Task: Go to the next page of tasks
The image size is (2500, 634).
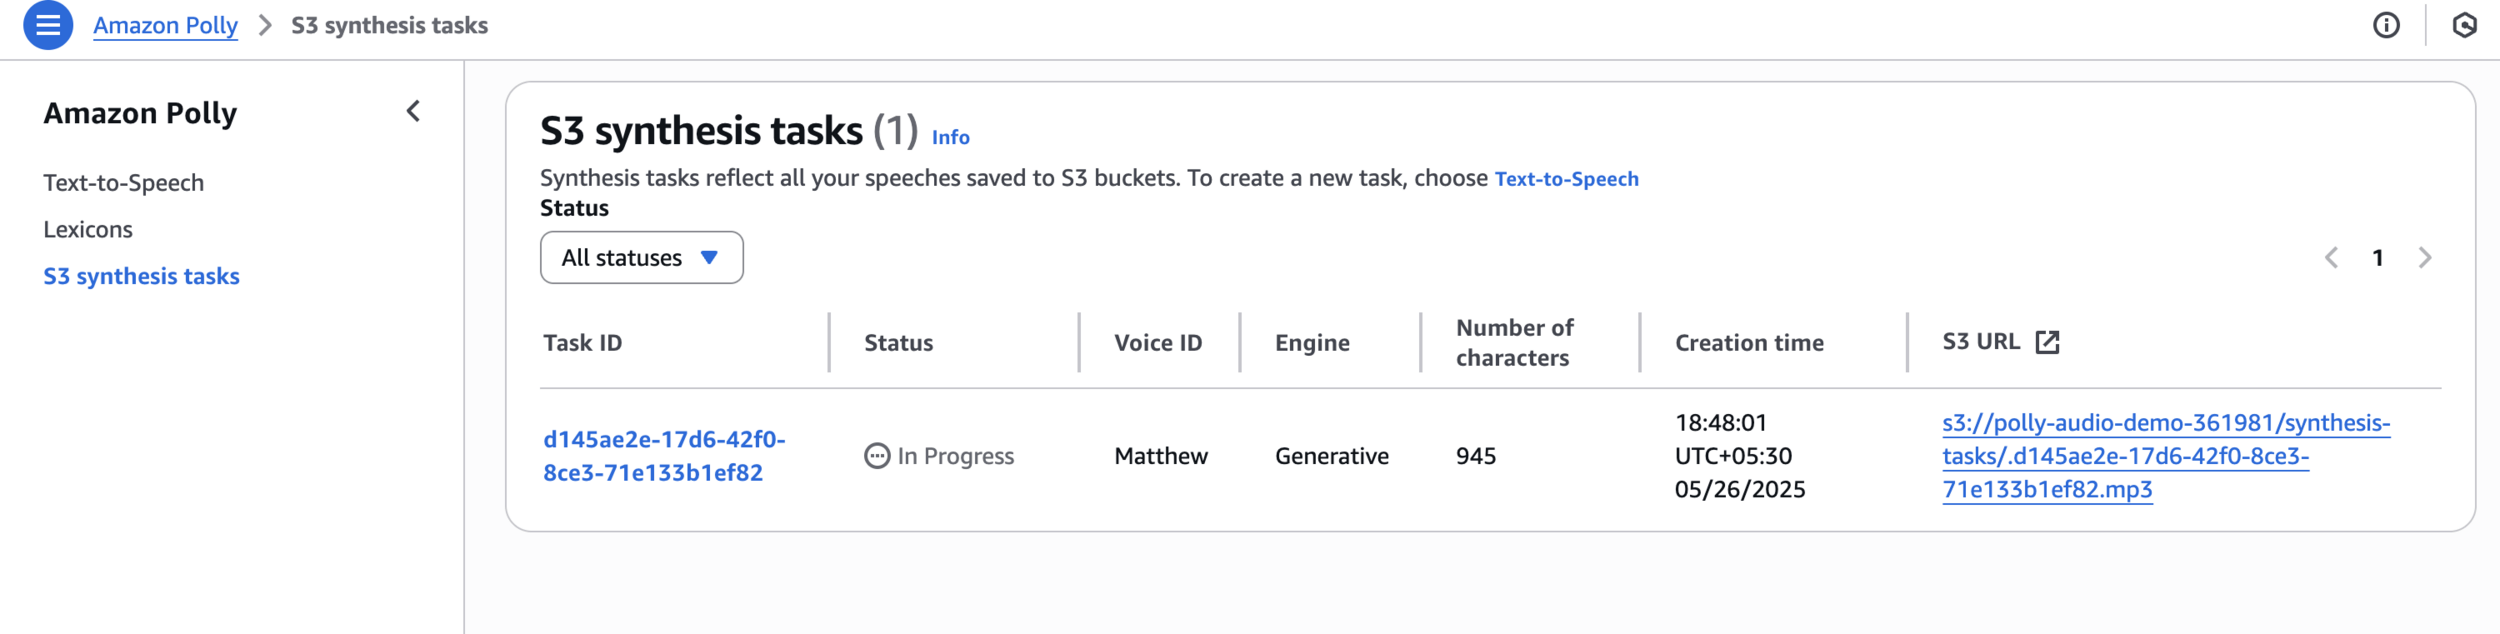Action: coord(2425,258)
